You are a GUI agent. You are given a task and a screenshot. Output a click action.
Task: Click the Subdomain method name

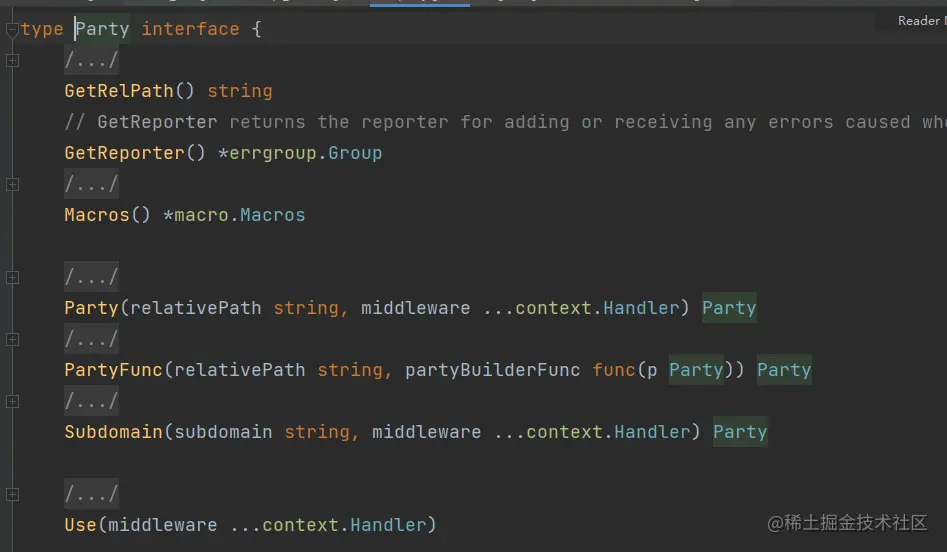click(x=114, y=432)
